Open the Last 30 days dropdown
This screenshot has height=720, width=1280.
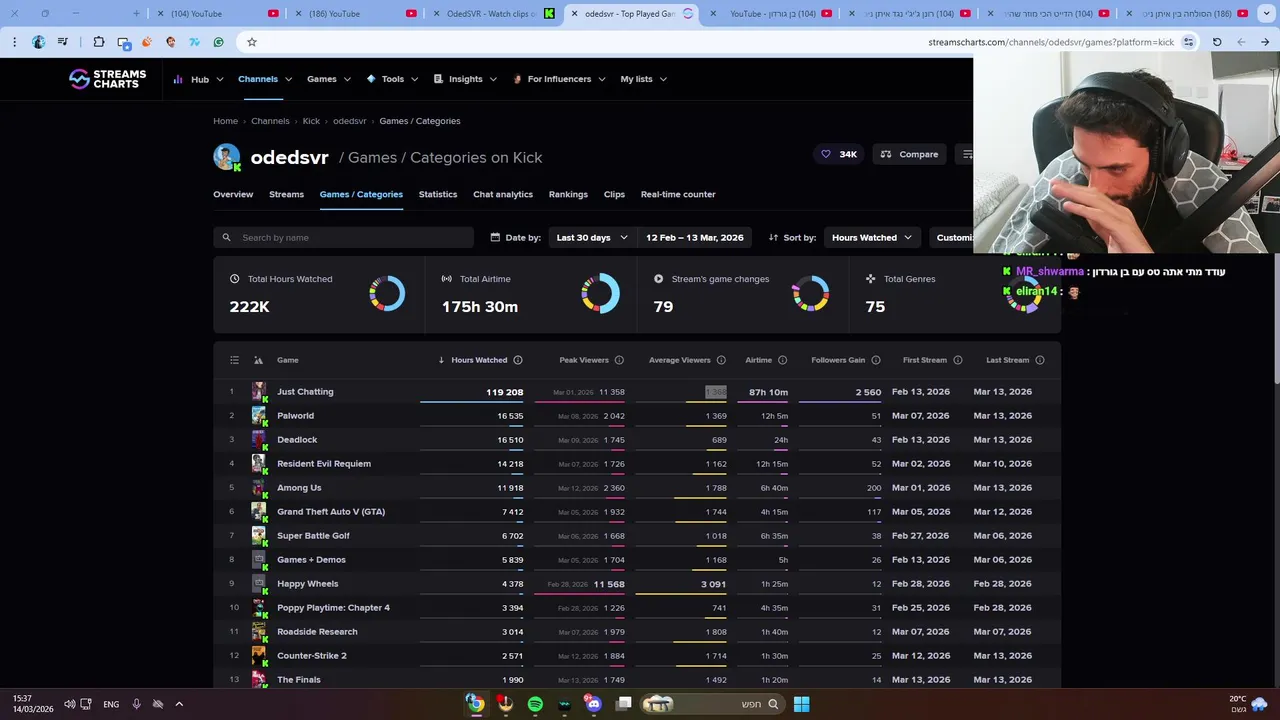pos(592,237)
